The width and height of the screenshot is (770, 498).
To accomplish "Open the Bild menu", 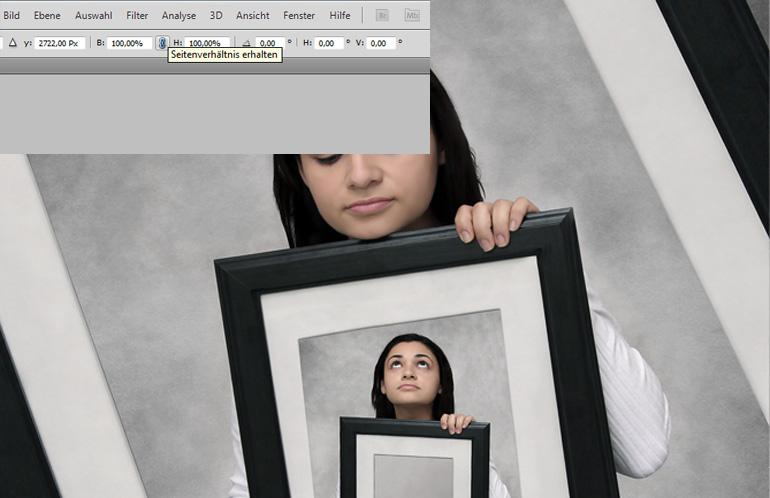I will (x=11, y=15).
